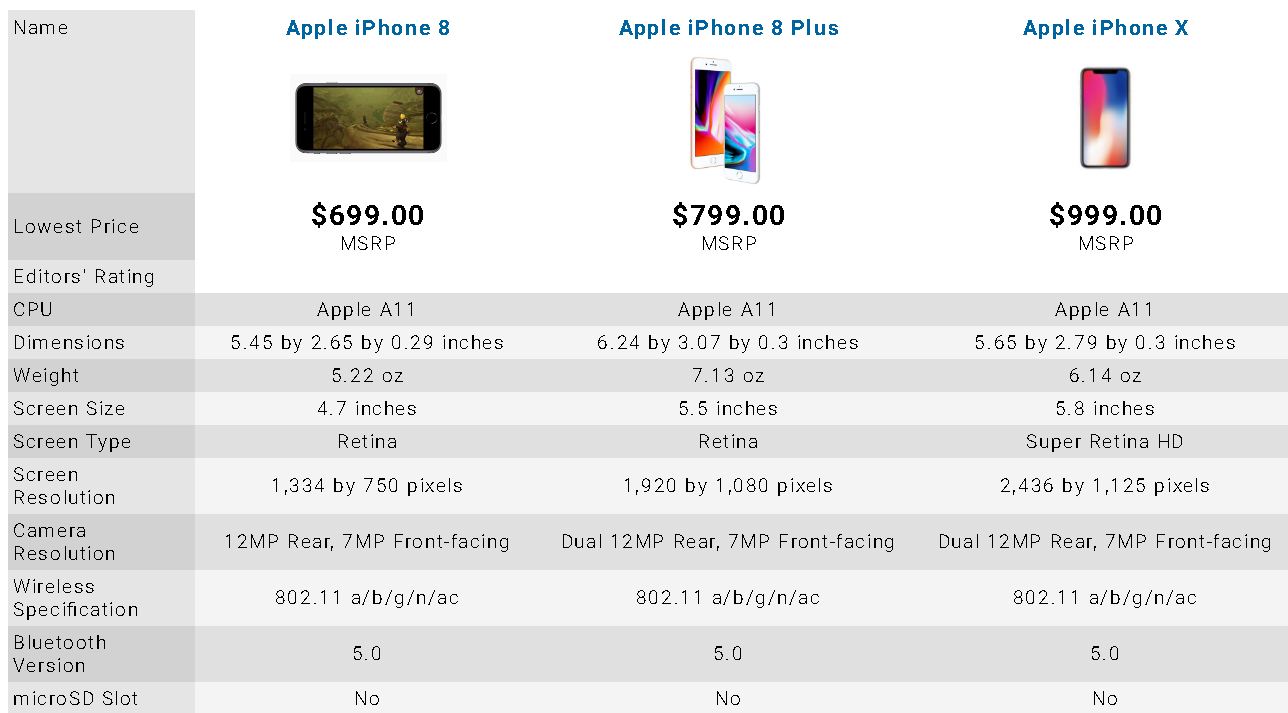Viewport: 1288px width, 713px height.
Task: Click the 6.24 by 3.07 by 0.3 inches cell
Action: click(728, 343)
